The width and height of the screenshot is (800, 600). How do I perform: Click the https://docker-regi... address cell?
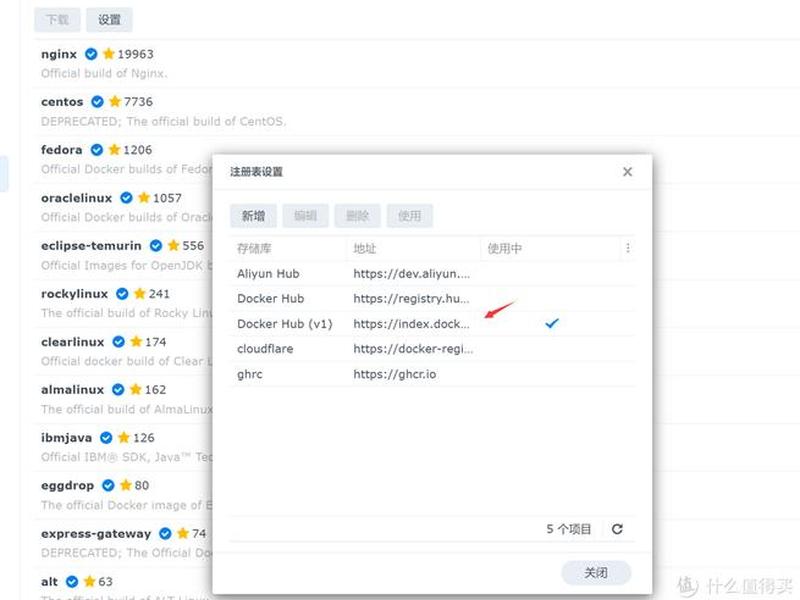413,348
